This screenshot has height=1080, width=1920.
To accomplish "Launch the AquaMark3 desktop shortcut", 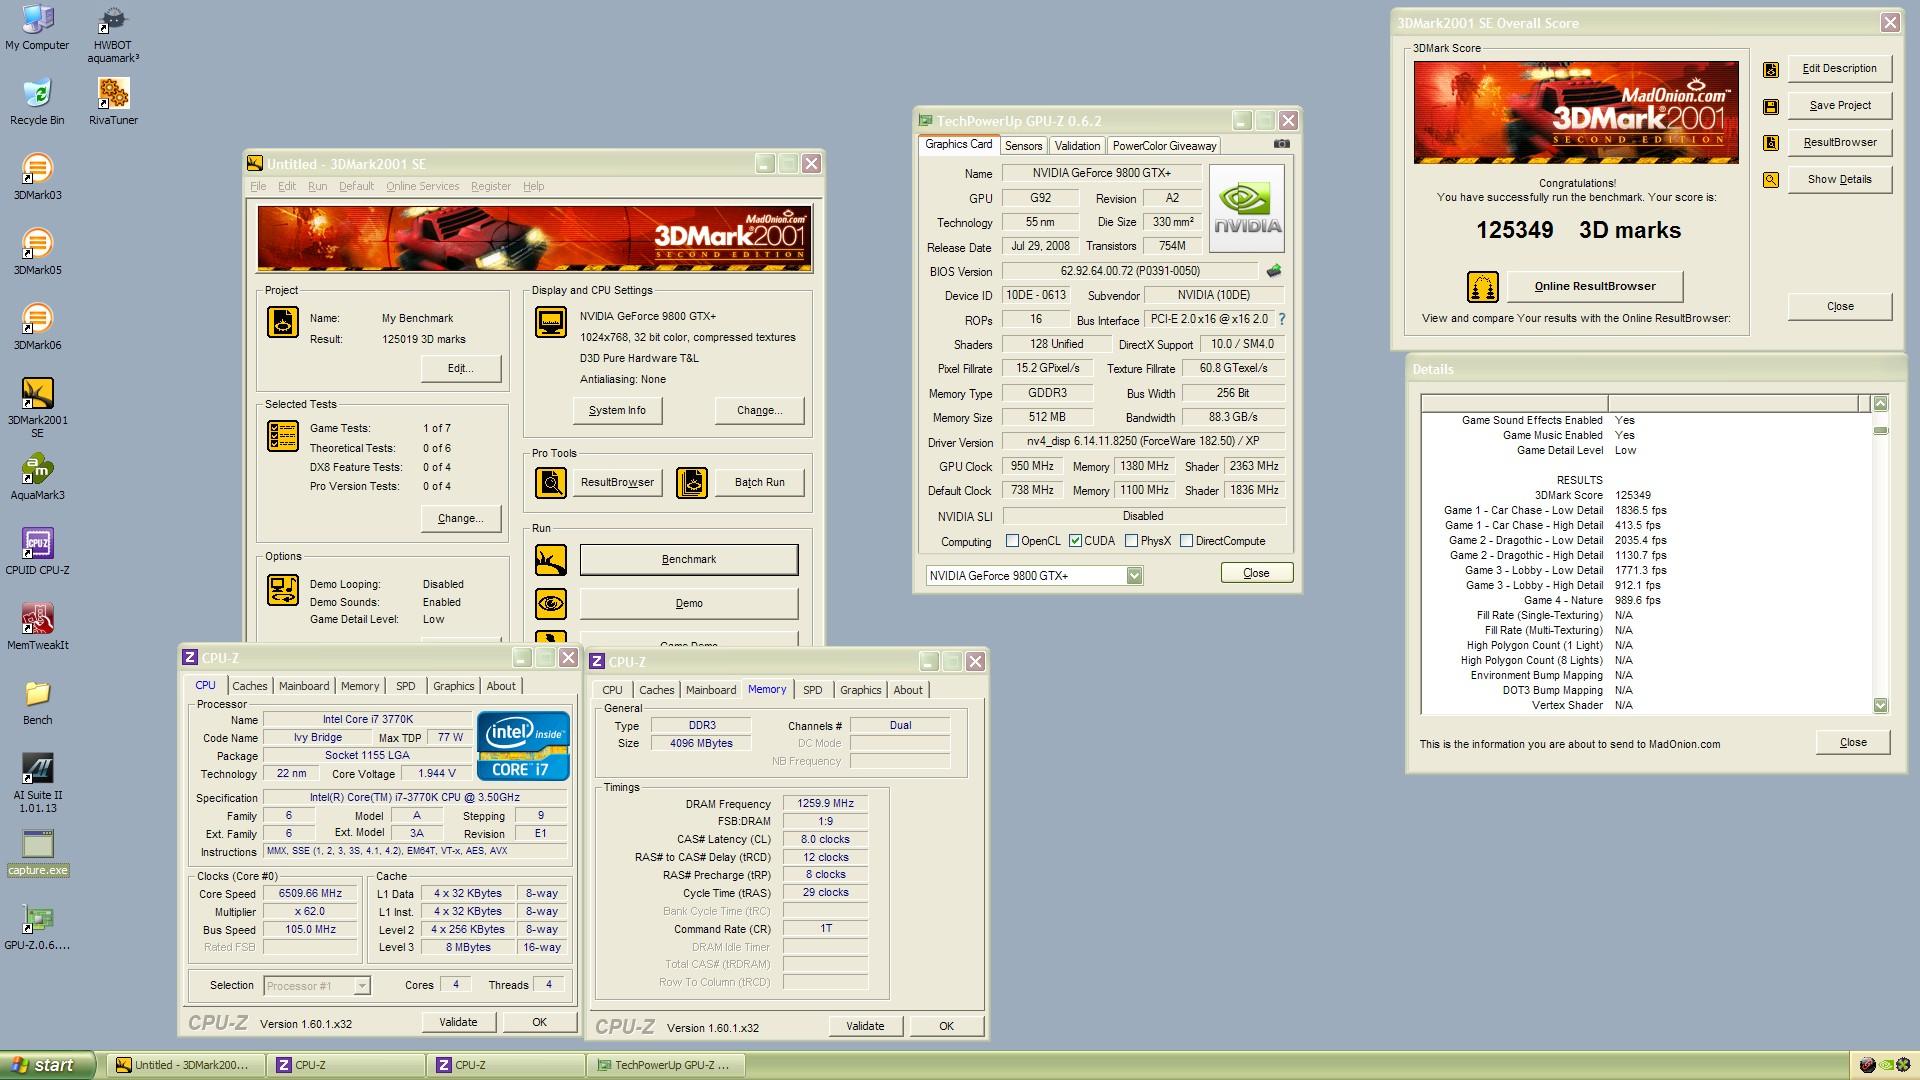I will tap(37, 477).
